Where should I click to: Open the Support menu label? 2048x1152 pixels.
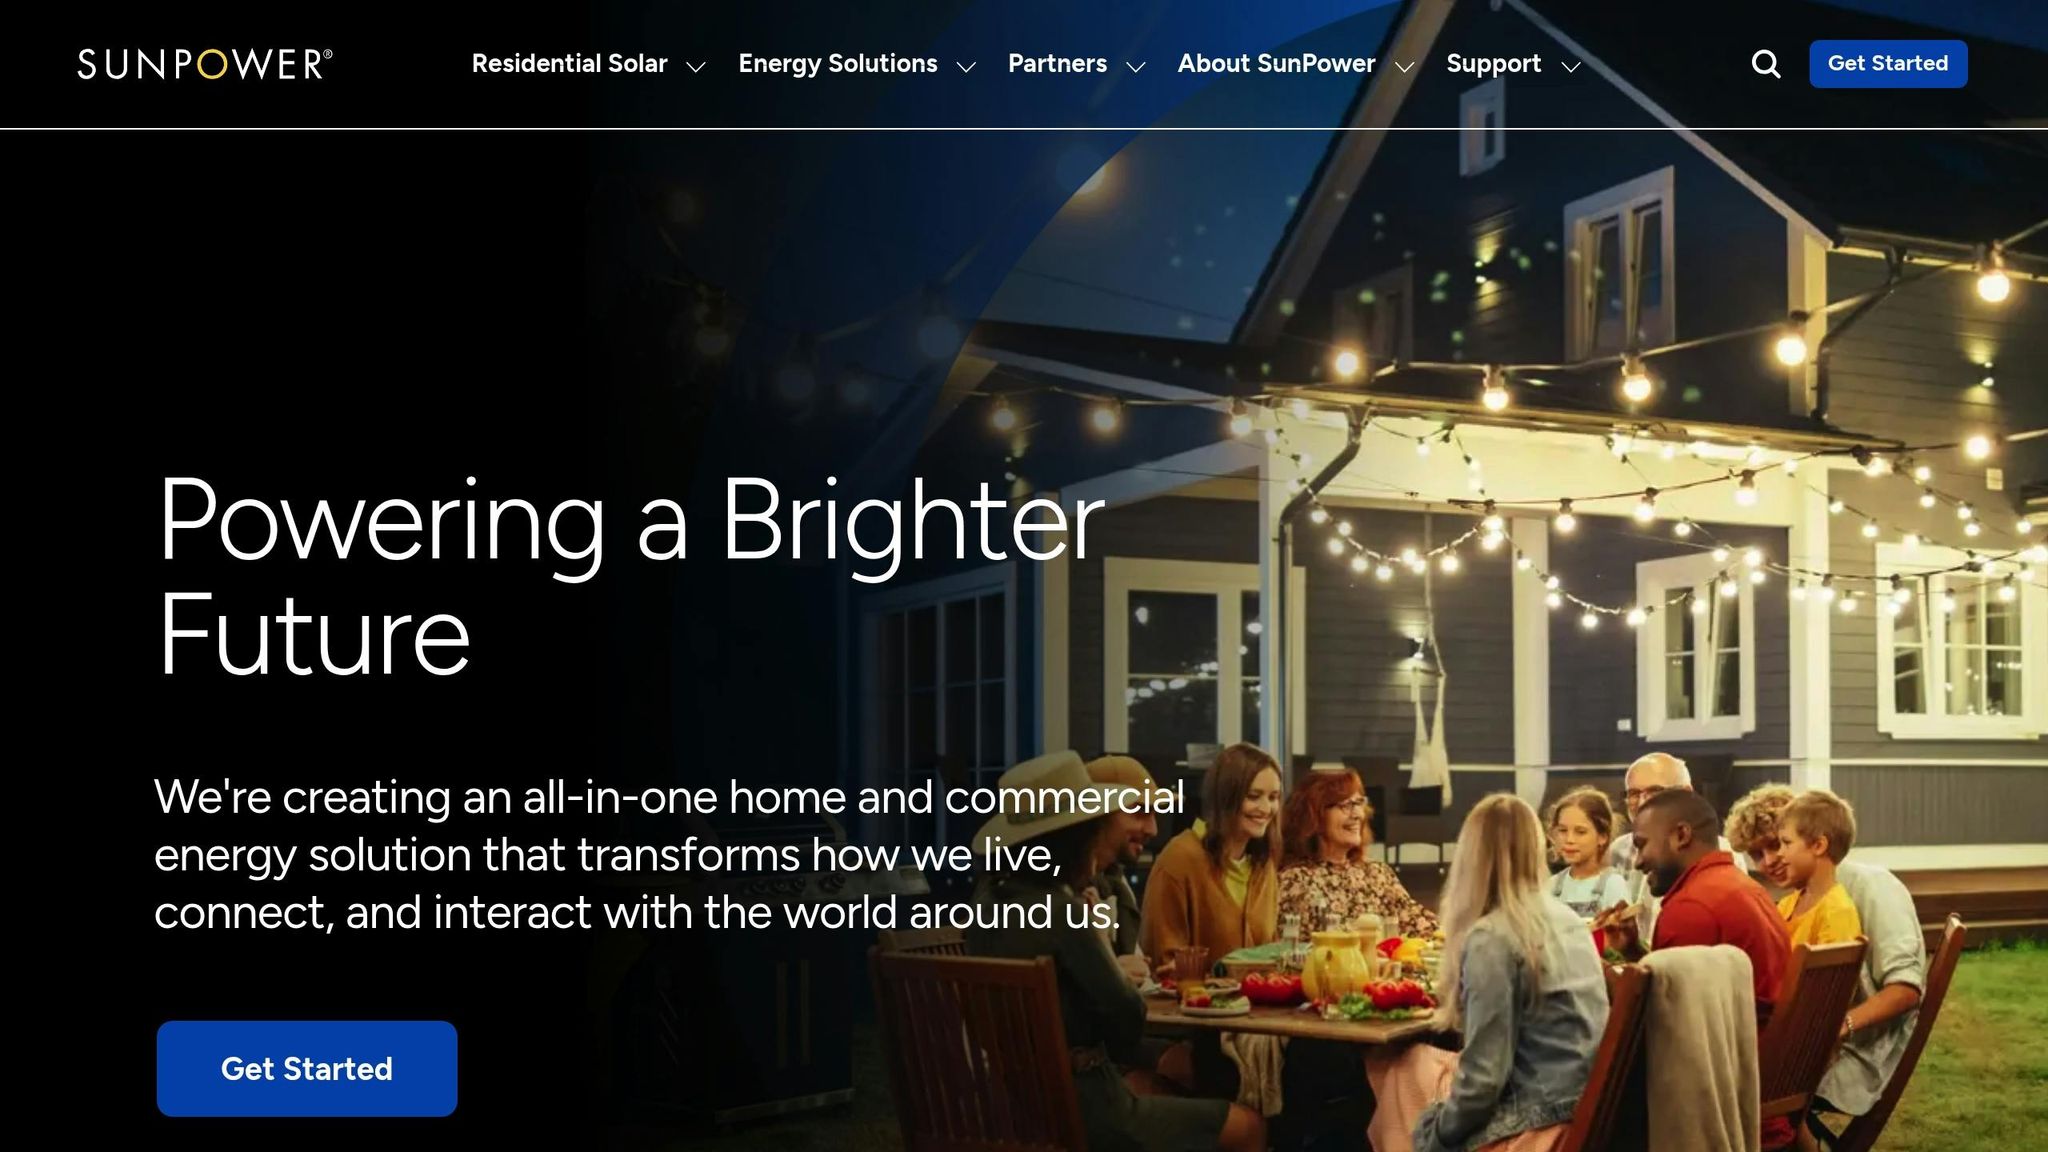click(1493, 64)
